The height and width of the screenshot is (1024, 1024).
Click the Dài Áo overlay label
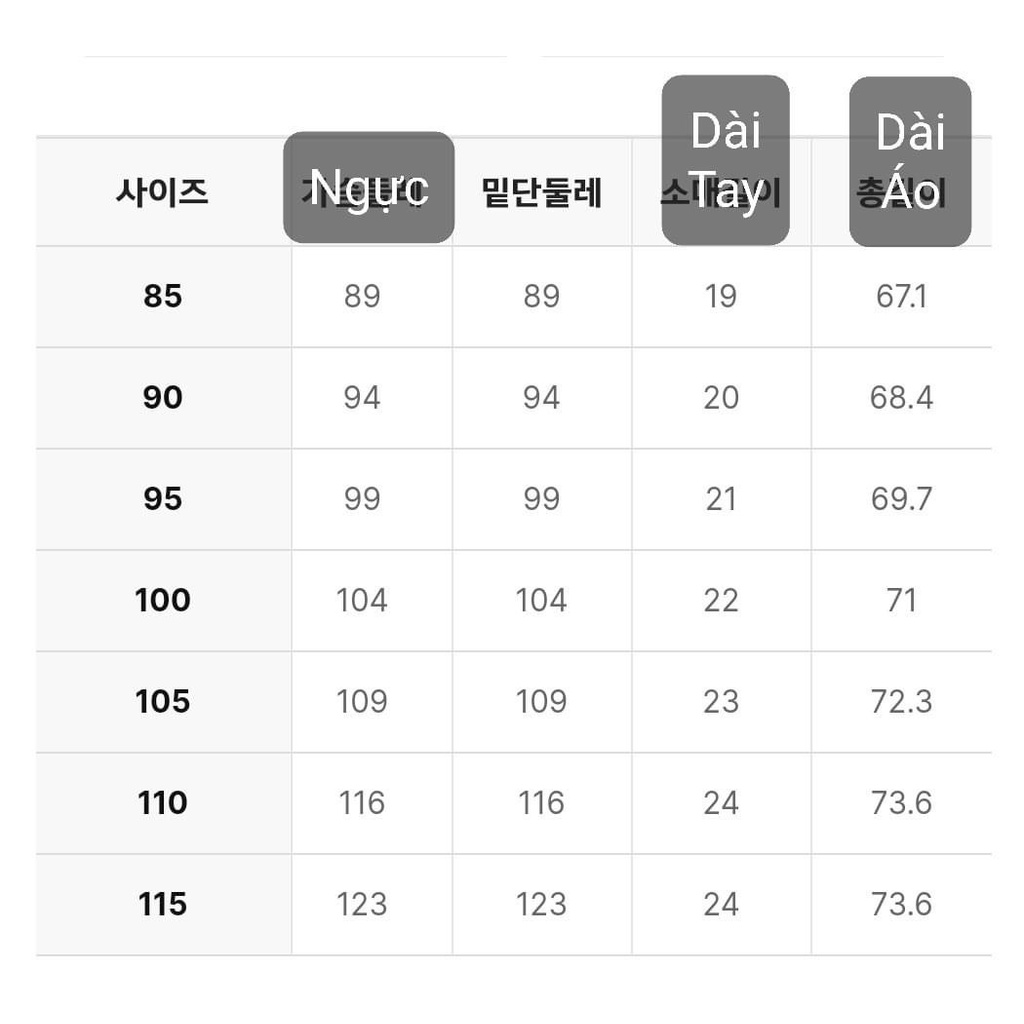(x=910, y=161)
